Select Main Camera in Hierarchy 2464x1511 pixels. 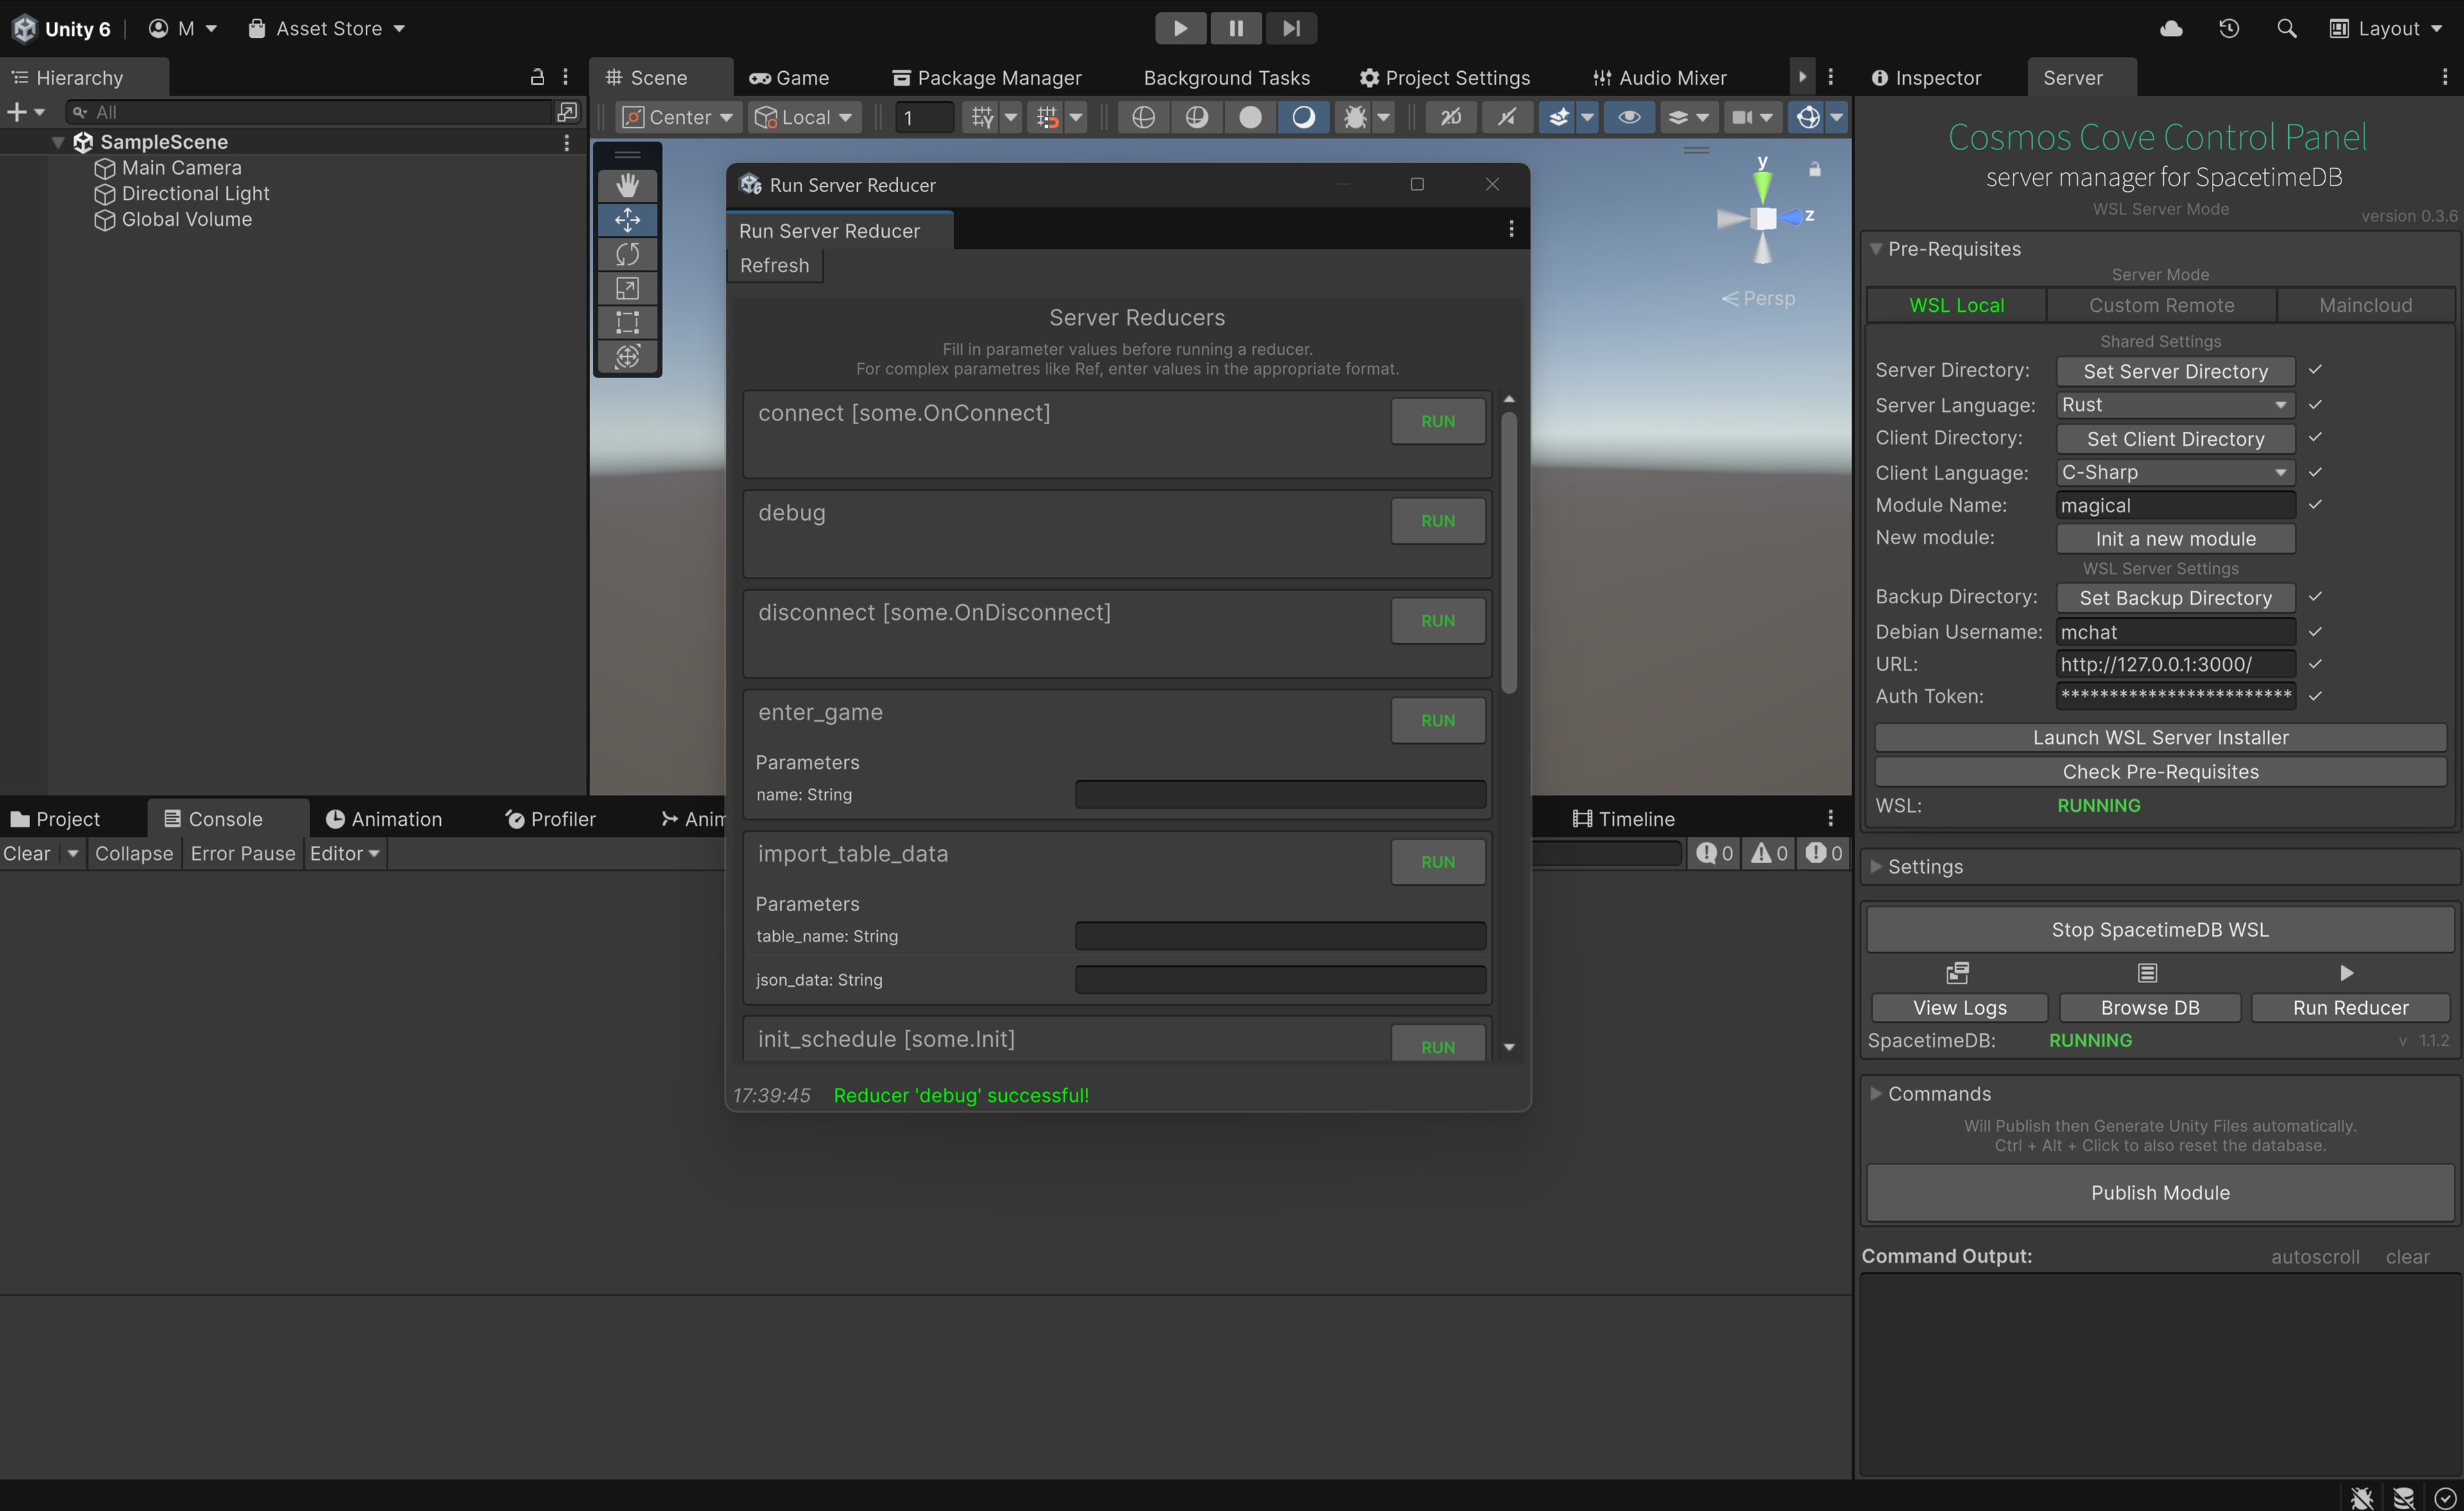coord(181,168)
